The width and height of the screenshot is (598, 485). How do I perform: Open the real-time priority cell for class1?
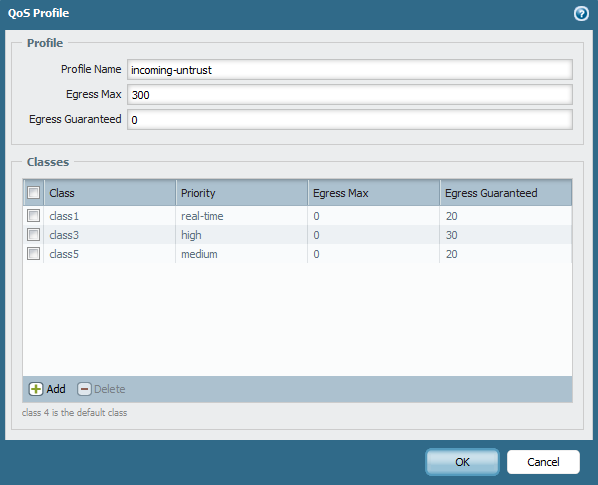242,216
